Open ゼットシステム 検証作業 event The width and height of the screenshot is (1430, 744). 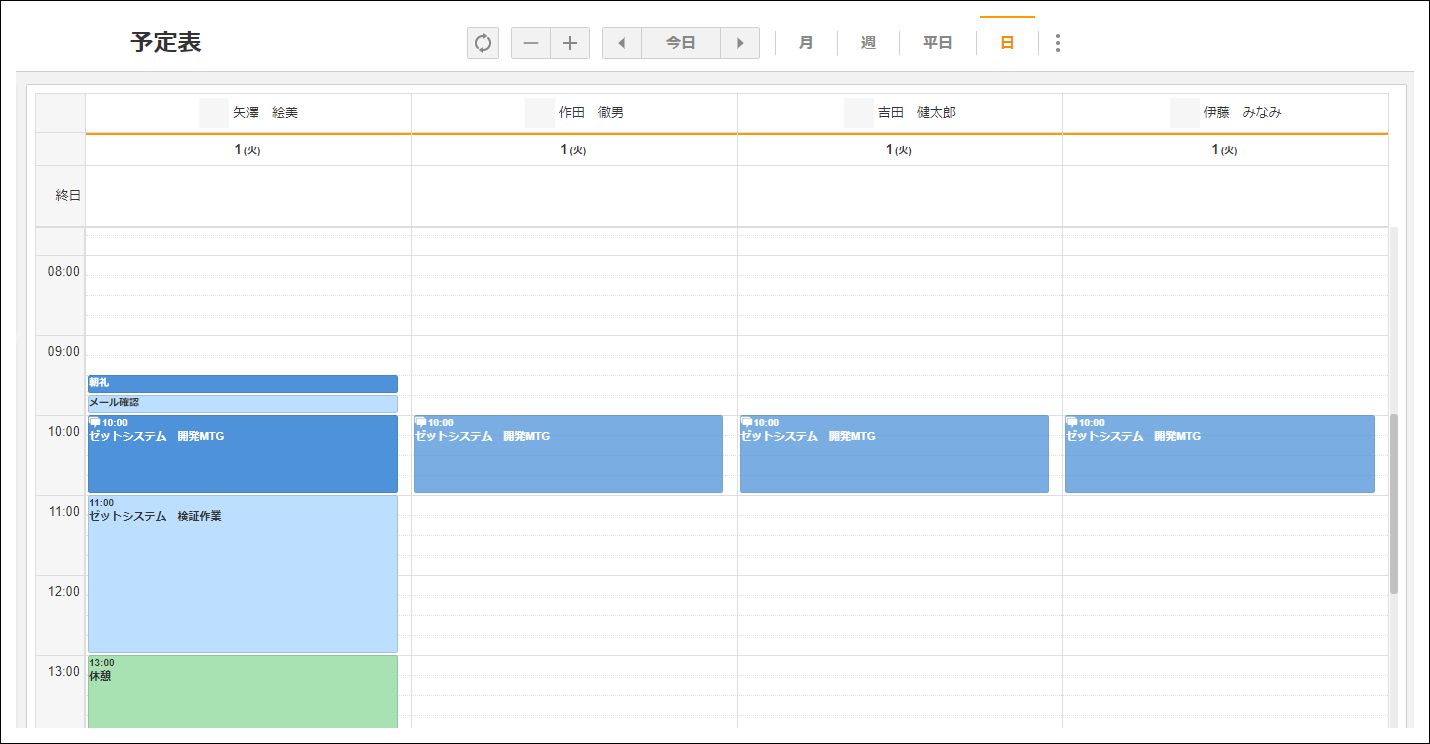(x=243, y=574)
